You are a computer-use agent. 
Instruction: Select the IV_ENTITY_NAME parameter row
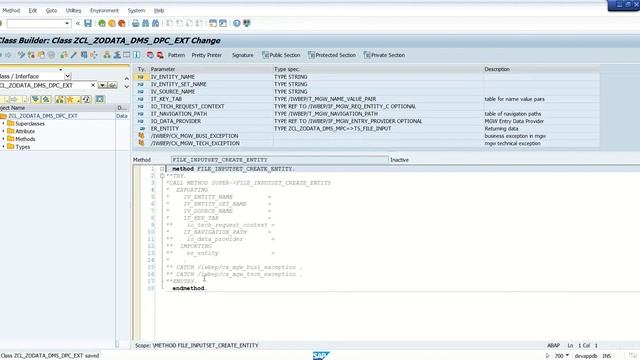(x=367, y=77)
